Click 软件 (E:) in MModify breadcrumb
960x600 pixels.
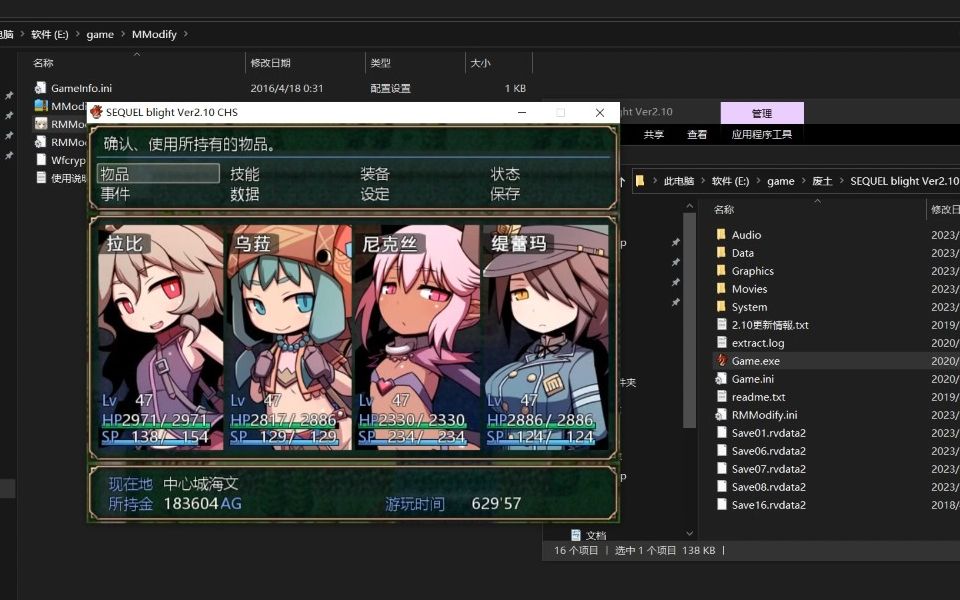click(50, 34)
